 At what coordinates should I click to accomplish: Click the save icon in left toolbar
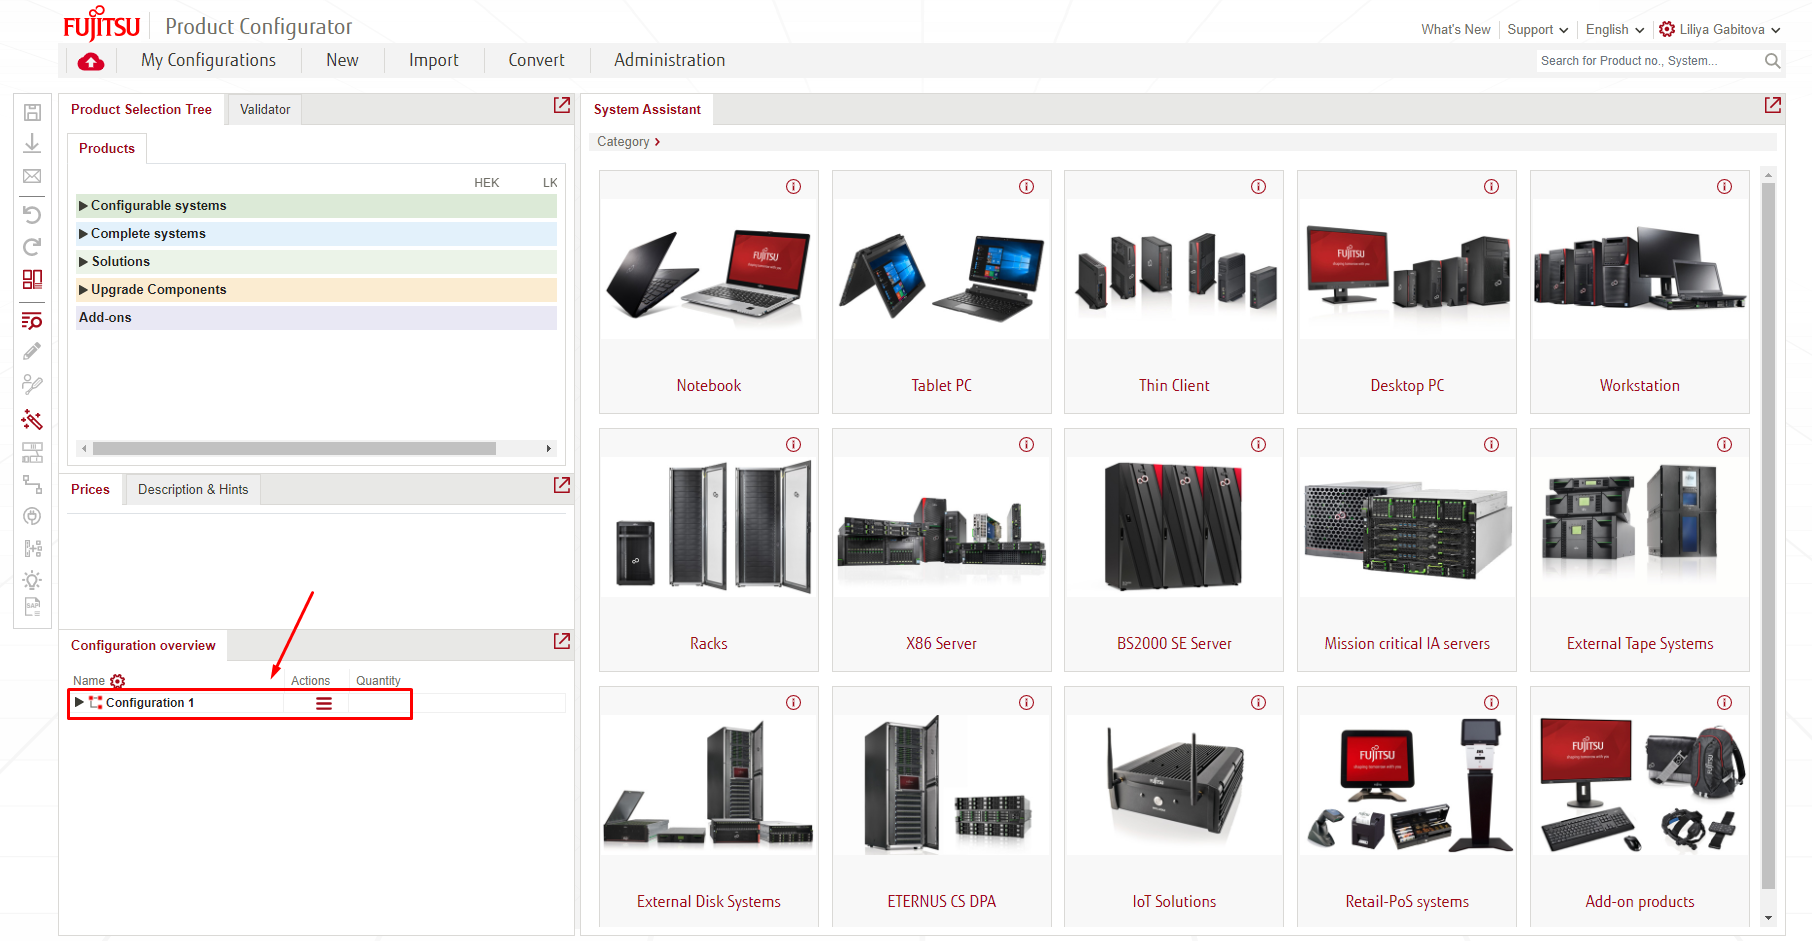click(x=32, y=112)
